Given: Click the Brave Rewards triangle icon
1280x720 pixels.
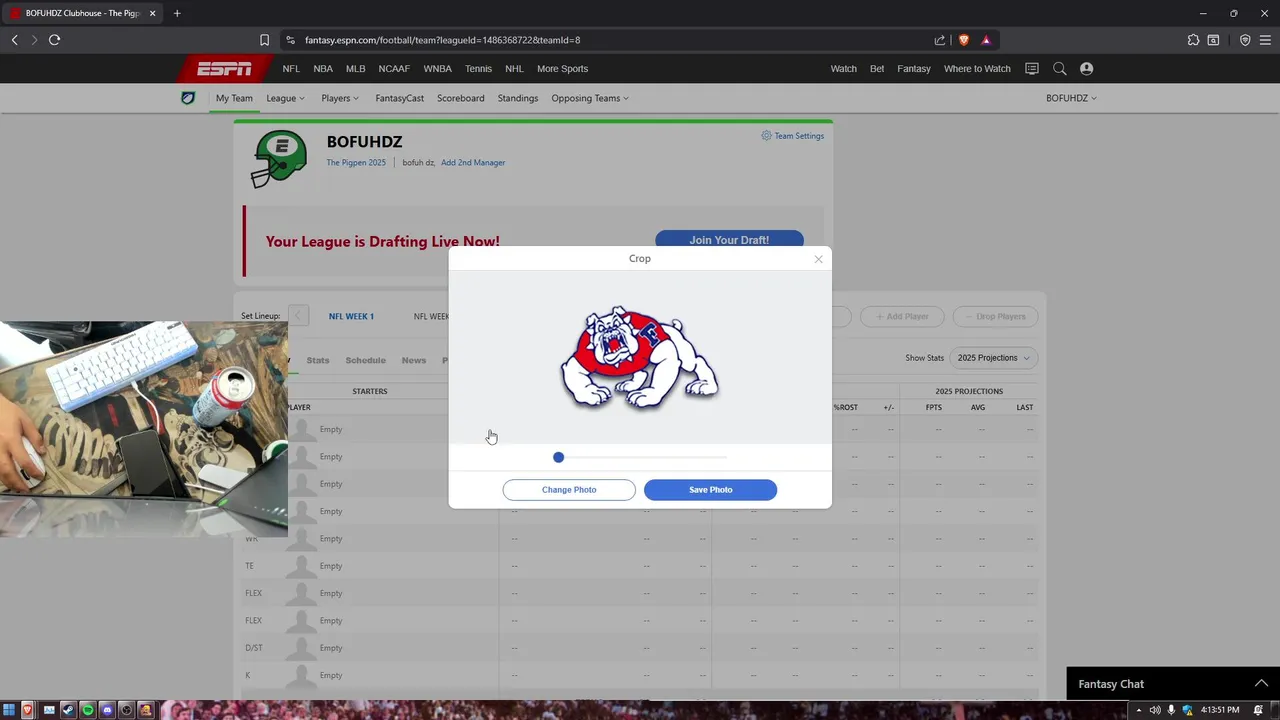Looking at the screenshot, I should point(986,40).
